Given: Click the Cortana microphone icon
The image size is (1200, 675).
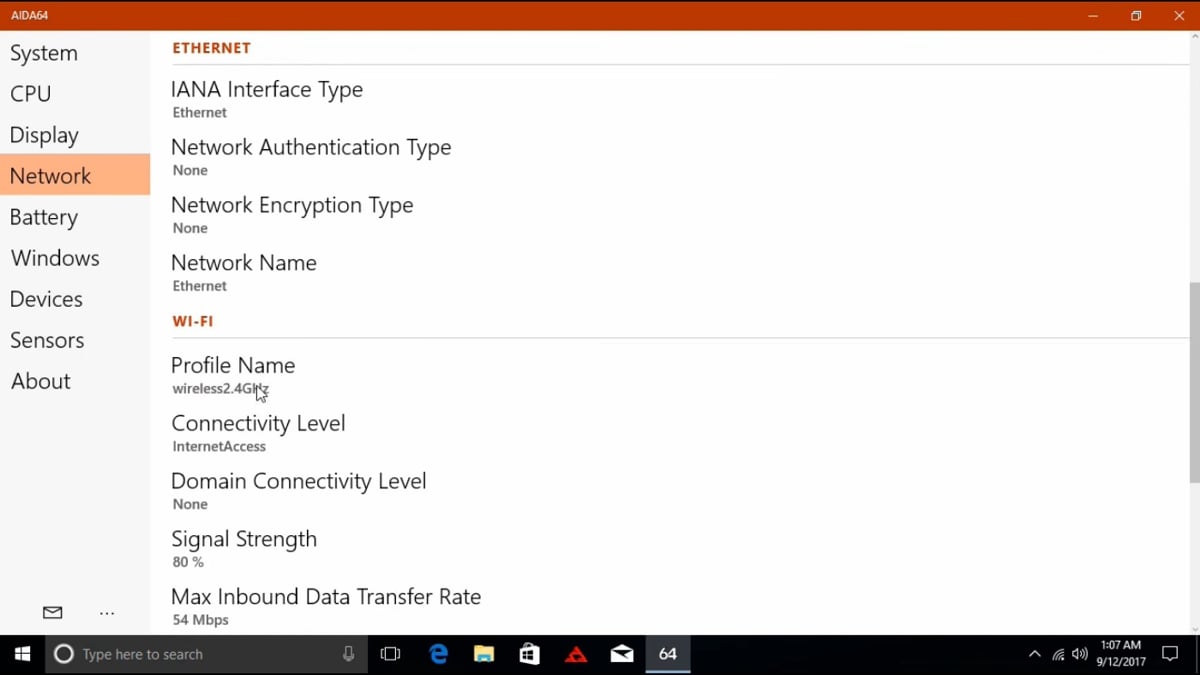Looking at the screenshot, I should pos(348,654).
